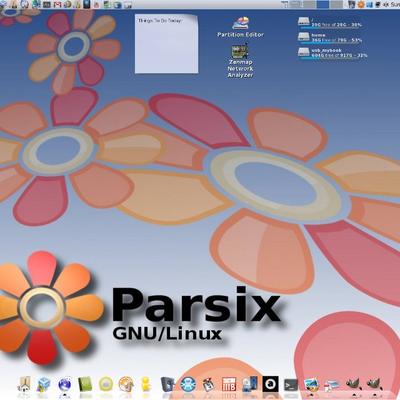Open the orange circular arrow dock icon
400x400 pixels.
(126, 384)
